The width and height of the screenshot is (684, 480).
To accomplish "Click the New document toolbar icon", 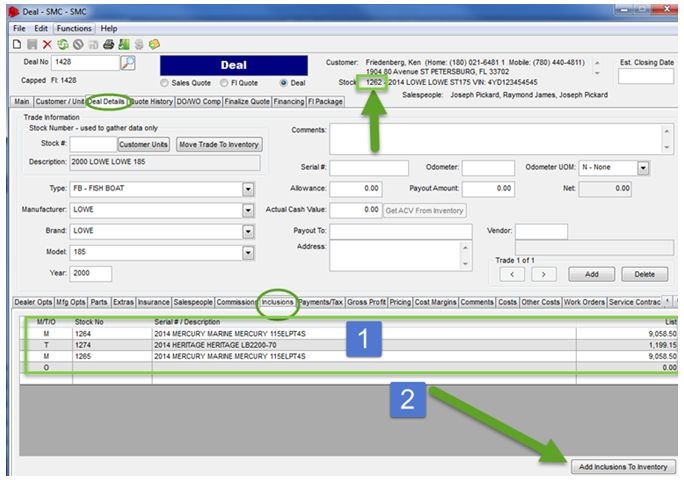I will pos(18,45).
